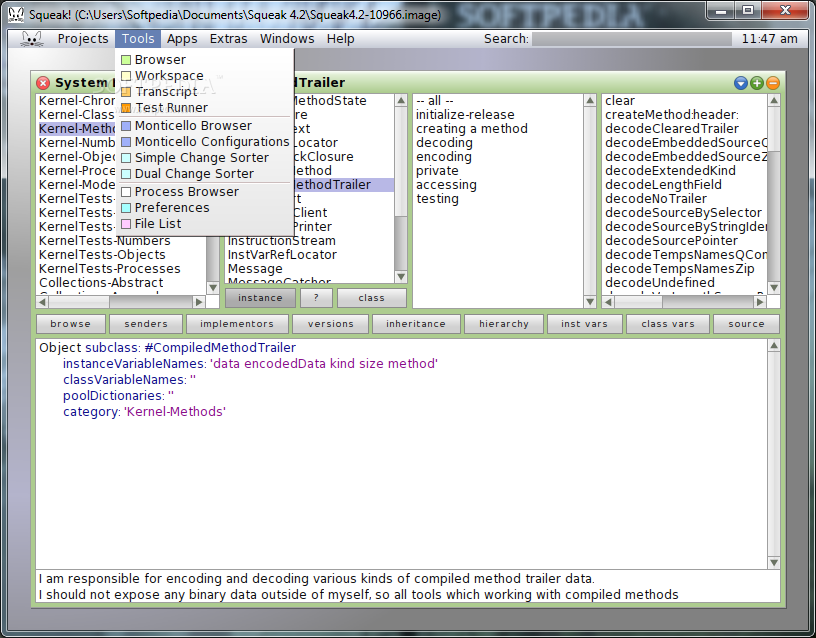Click the up arrow of class list scrollbar

[x=401, y=100]
